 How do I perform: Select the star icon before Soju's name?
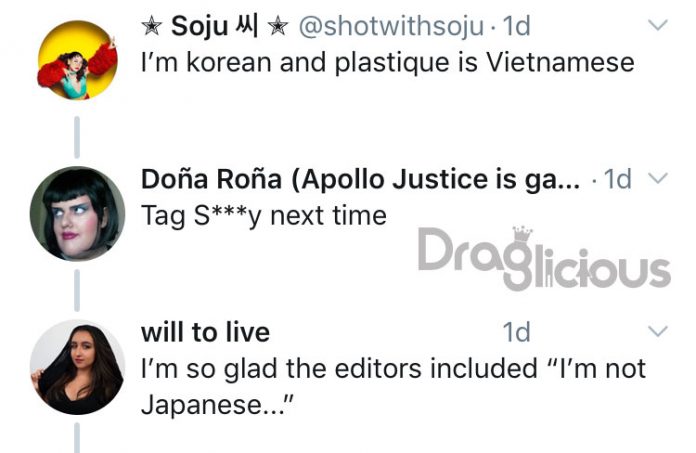pyautogui.click(x=151, y=27)
